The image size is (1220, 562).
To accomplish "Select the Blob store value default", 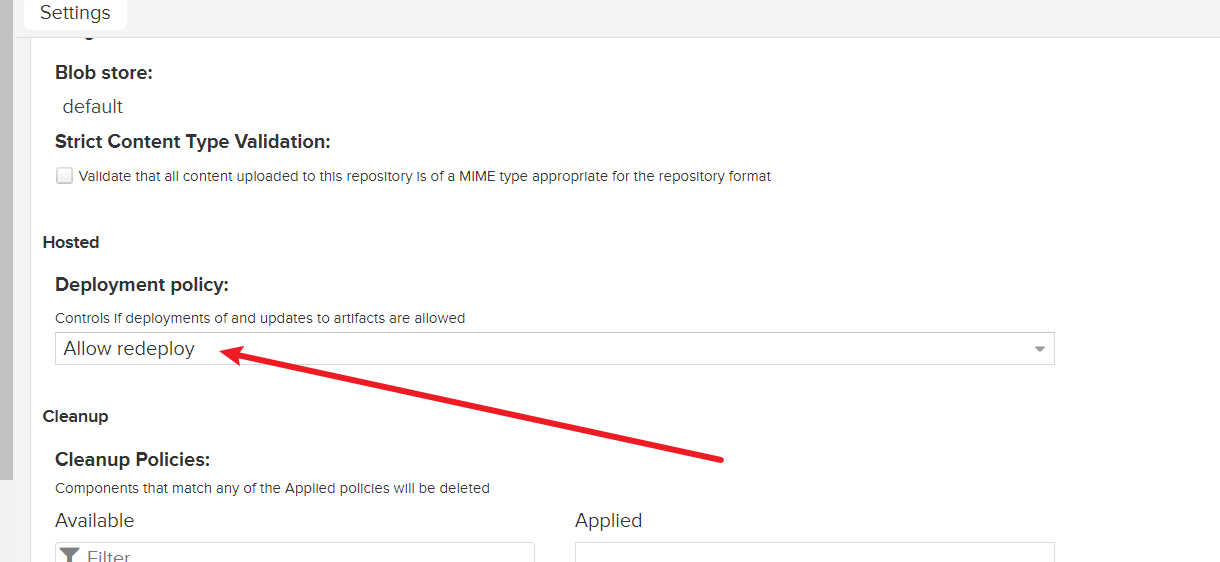I will (x=93, y=106).
